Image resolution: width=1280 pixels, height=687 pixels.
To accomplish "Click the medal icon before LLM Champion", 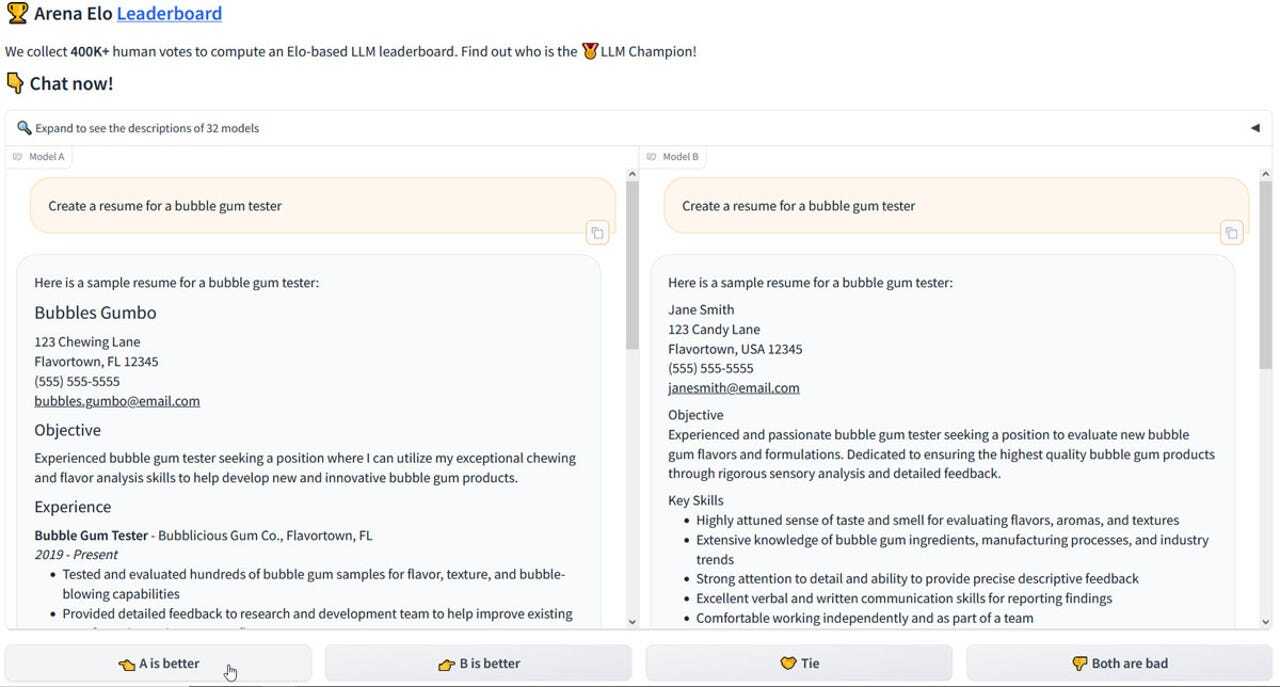I will point(589,51).
